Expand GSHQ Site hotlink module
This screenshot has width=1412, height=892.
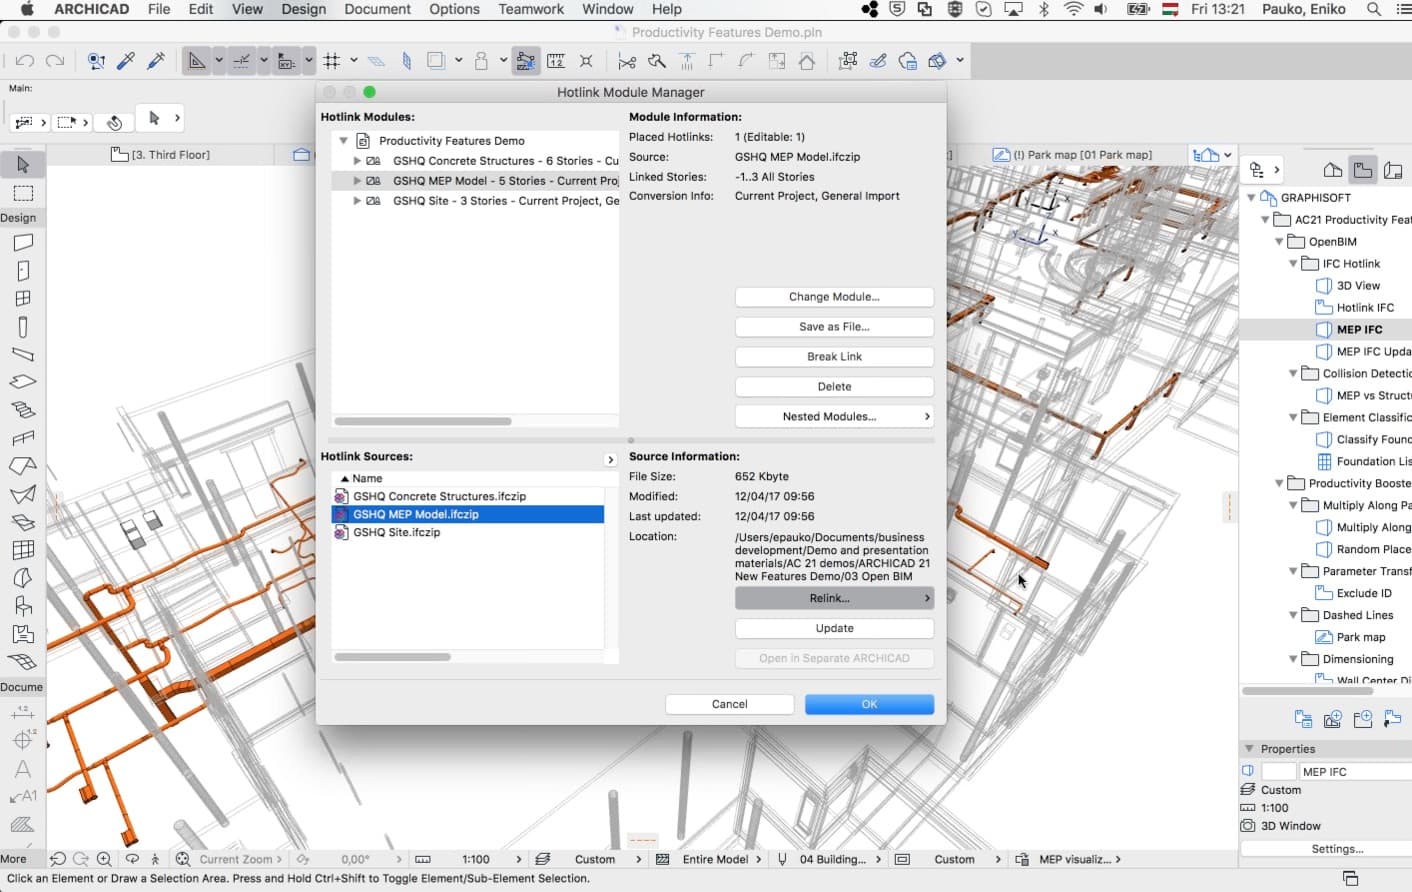(357, 201)
